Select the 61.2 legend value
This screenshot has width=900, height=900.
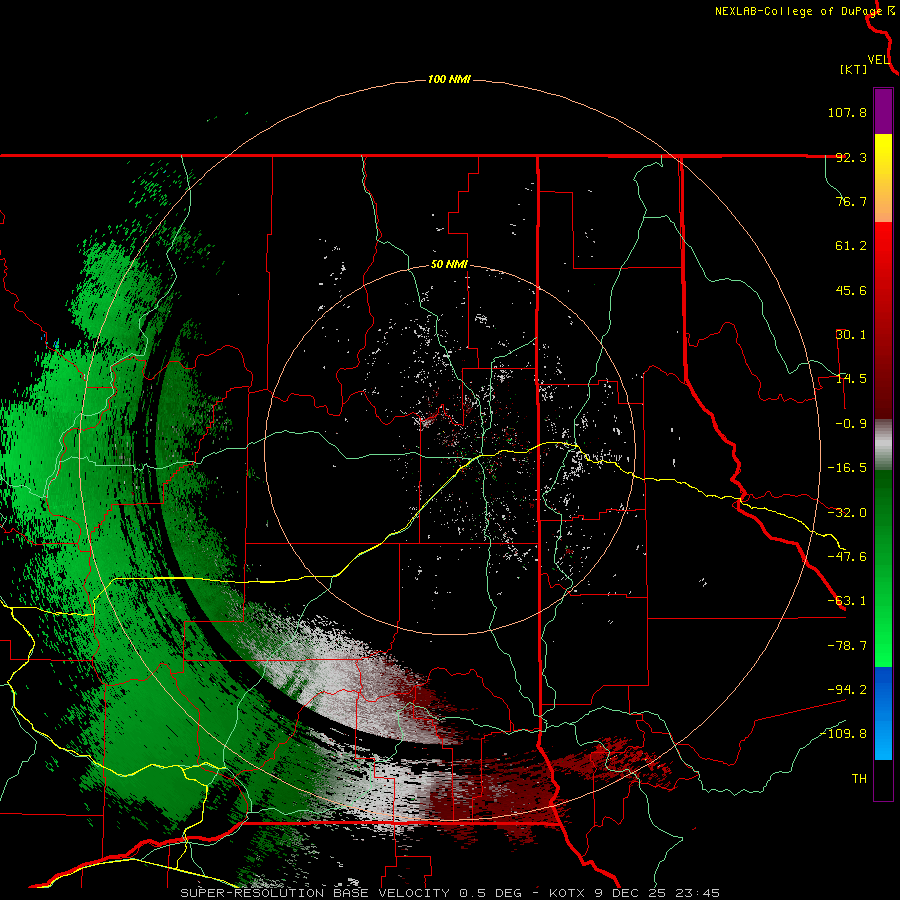click(851, 246)
